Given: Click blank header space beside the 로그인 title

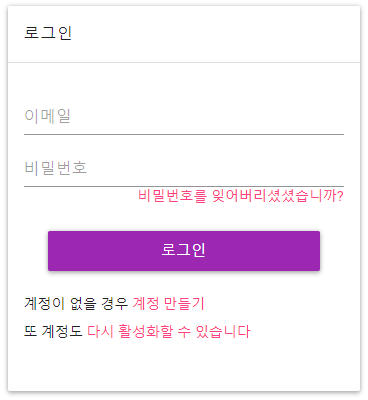Looking at the screenshot, I should (217, 33).
